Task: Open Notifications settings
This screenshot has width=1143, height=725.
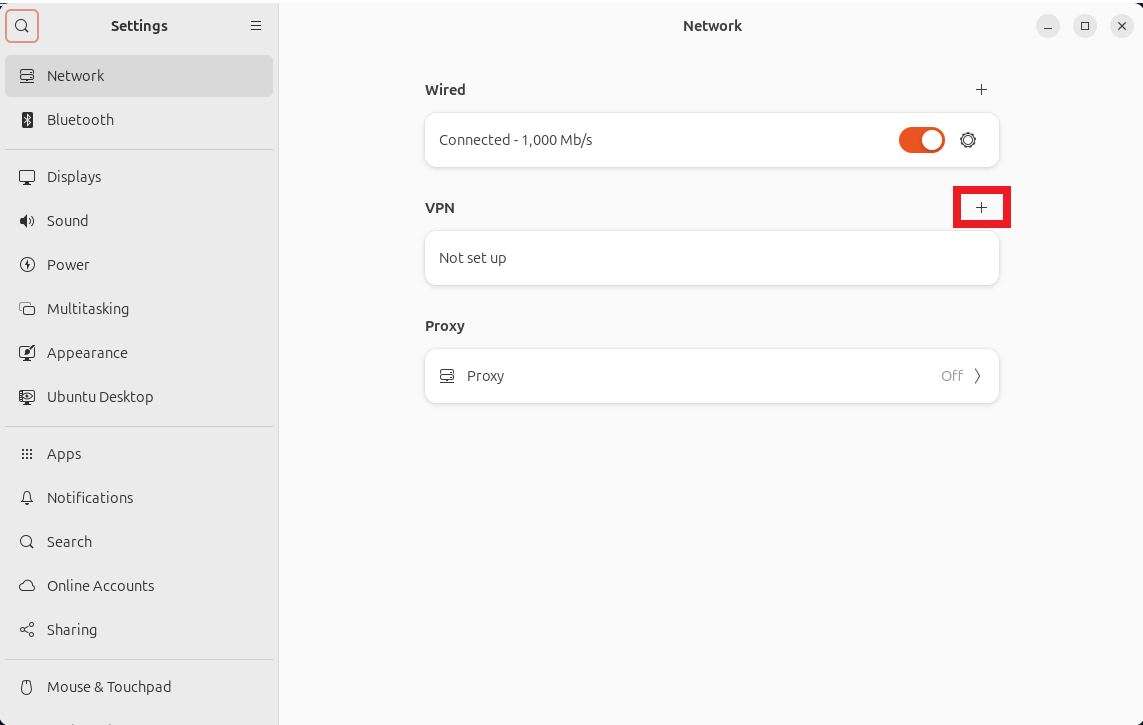Action: [89, 498]
